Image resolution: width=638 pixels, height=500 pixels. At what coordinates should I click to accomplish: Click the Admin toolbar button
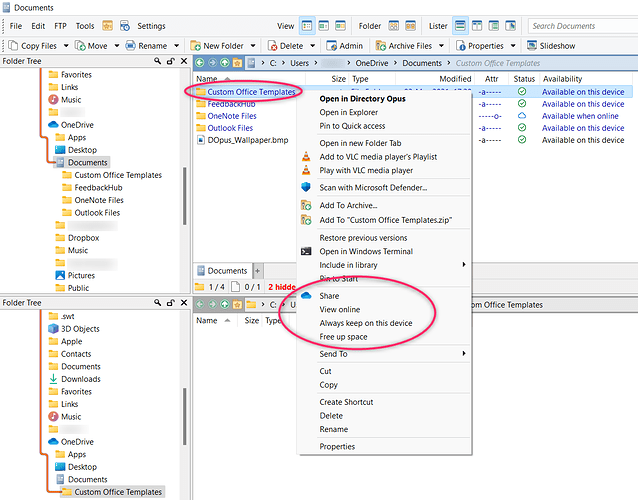point(345,46)
